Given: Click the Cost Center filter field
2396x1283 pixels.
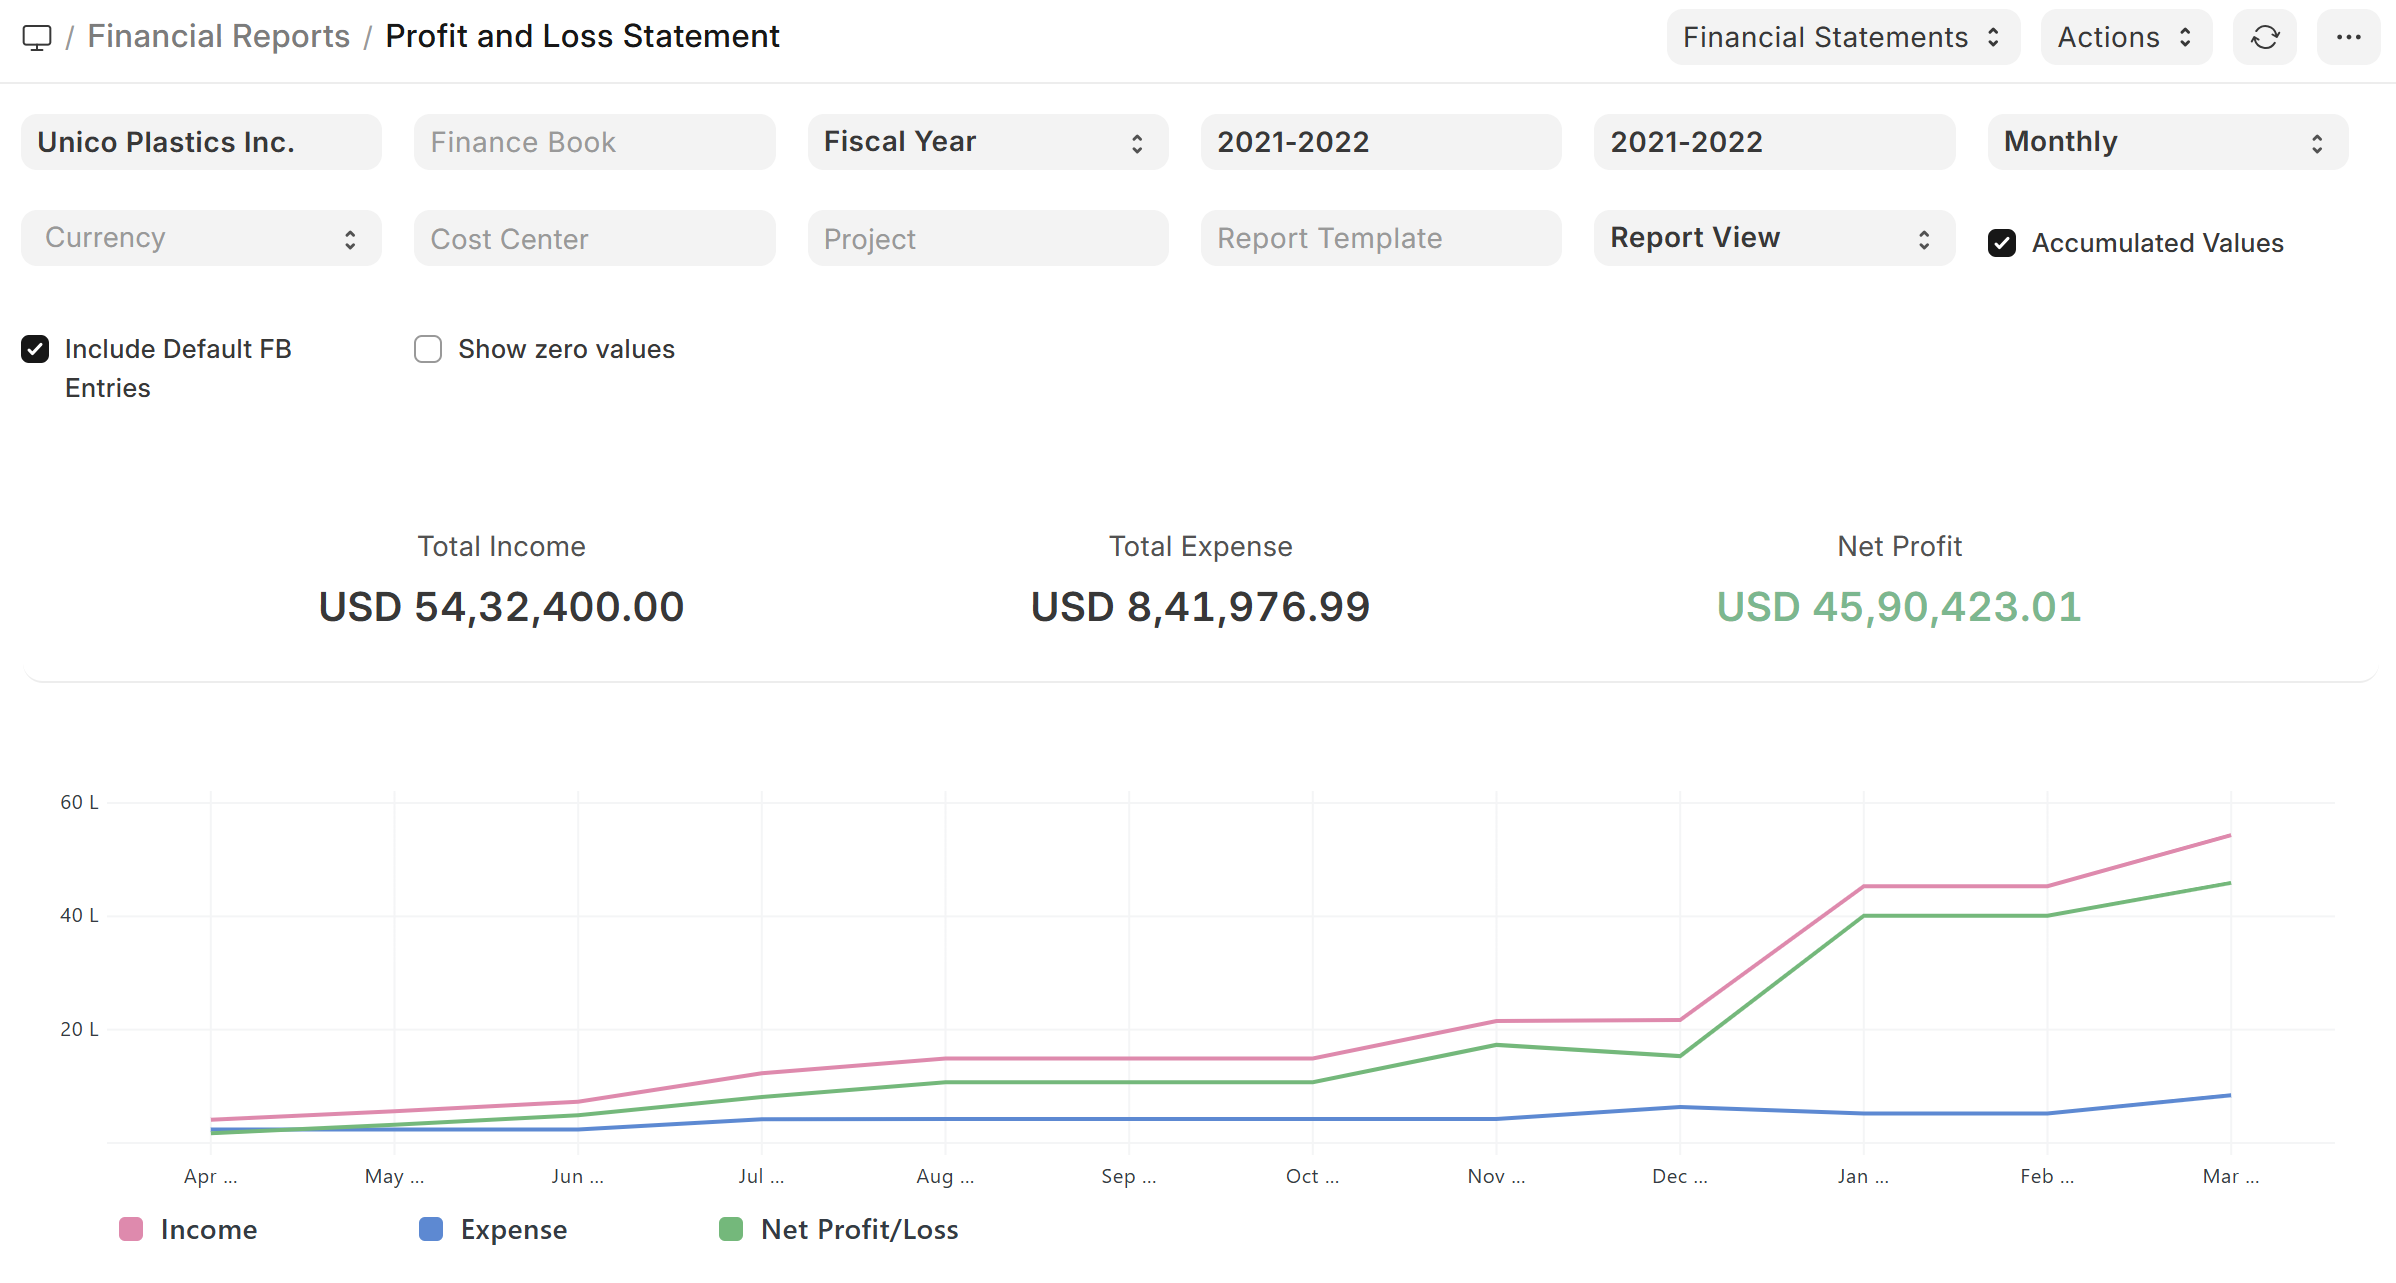Looking at the screenshot, I should (595, 238).
